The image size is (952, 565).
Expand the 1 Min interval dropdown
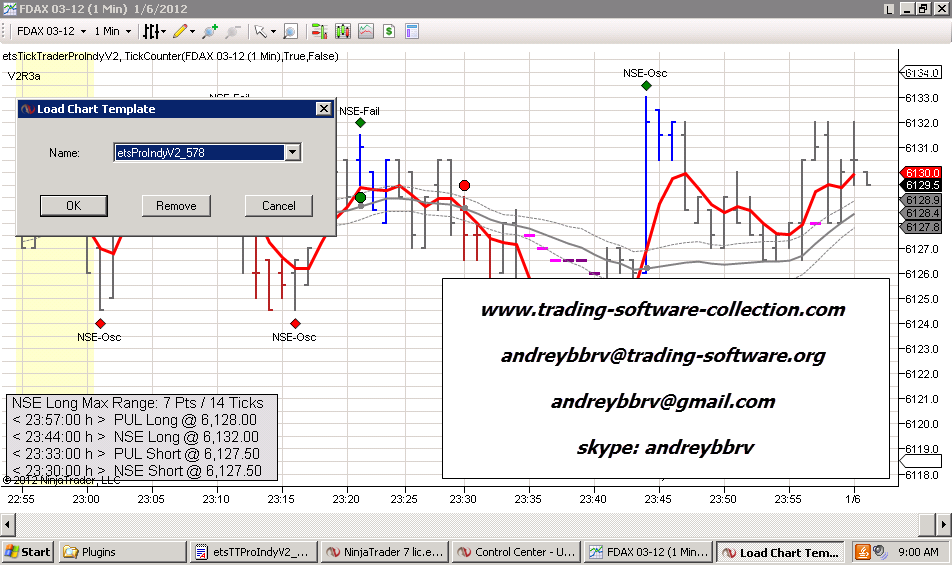coord(127,32)
